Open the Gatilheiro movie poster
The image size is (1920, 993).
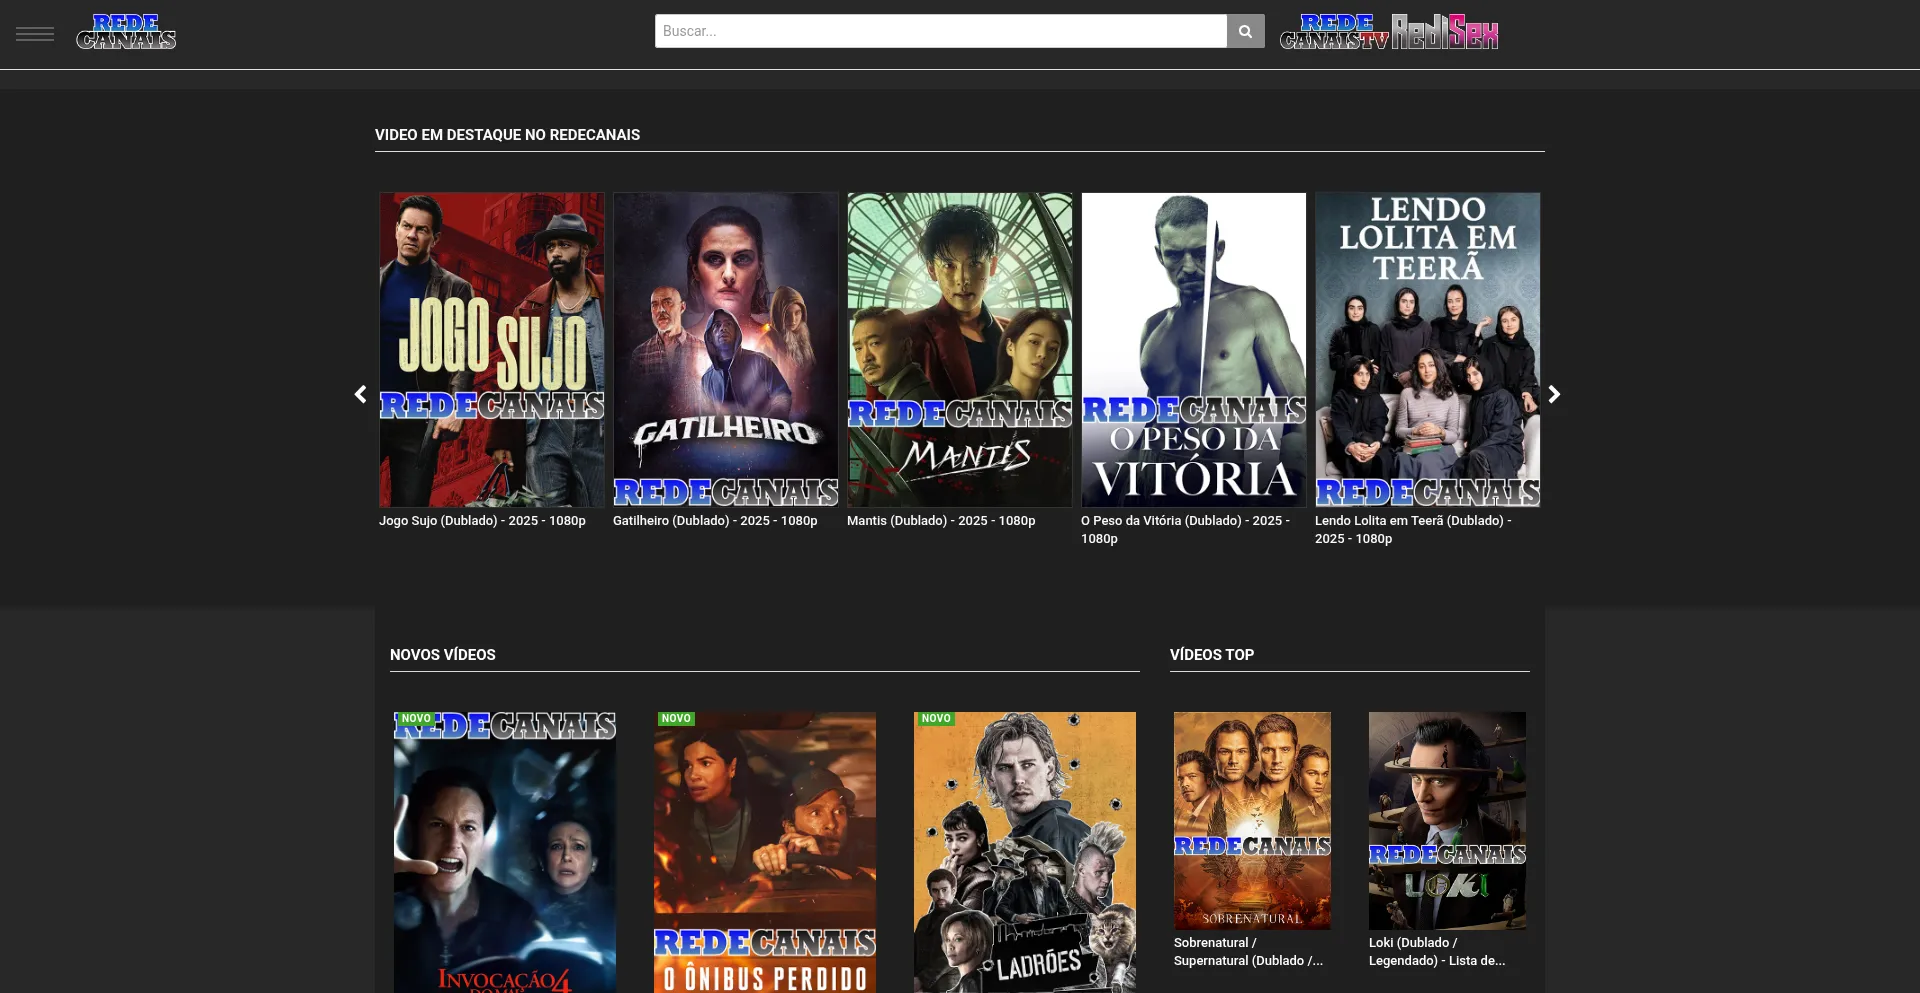(726, 349)
